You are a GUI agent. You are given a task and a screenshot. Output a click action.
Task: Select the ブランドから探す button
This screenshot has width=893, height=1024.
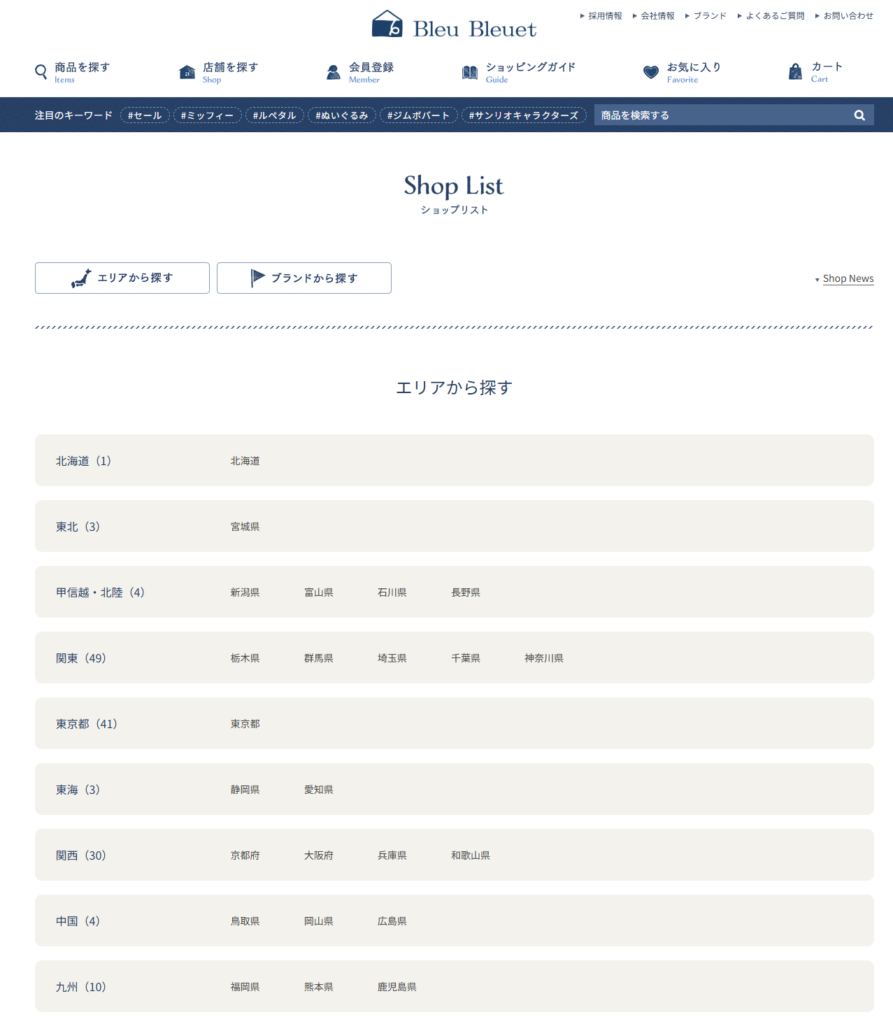pyautogui.click(x=304, y=278)
